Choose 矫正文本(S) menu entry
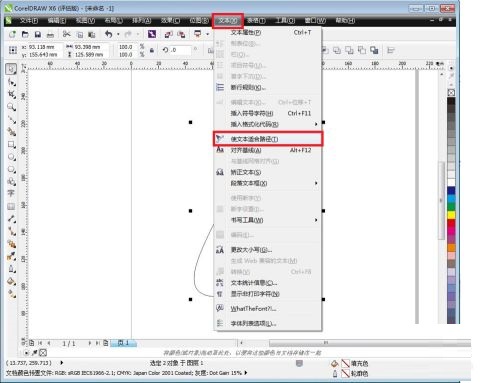 coord(267,172)
